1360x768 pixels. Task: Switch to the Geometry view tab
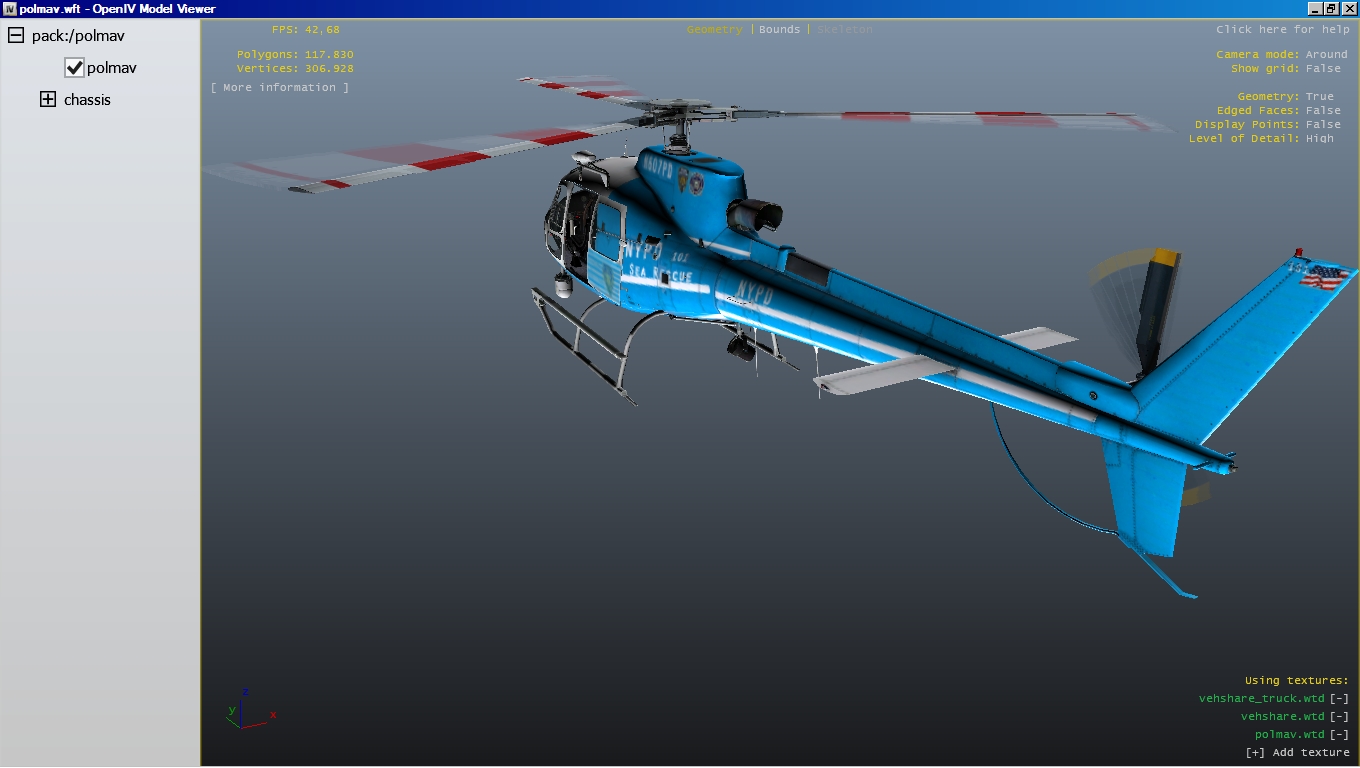[714, 30]
